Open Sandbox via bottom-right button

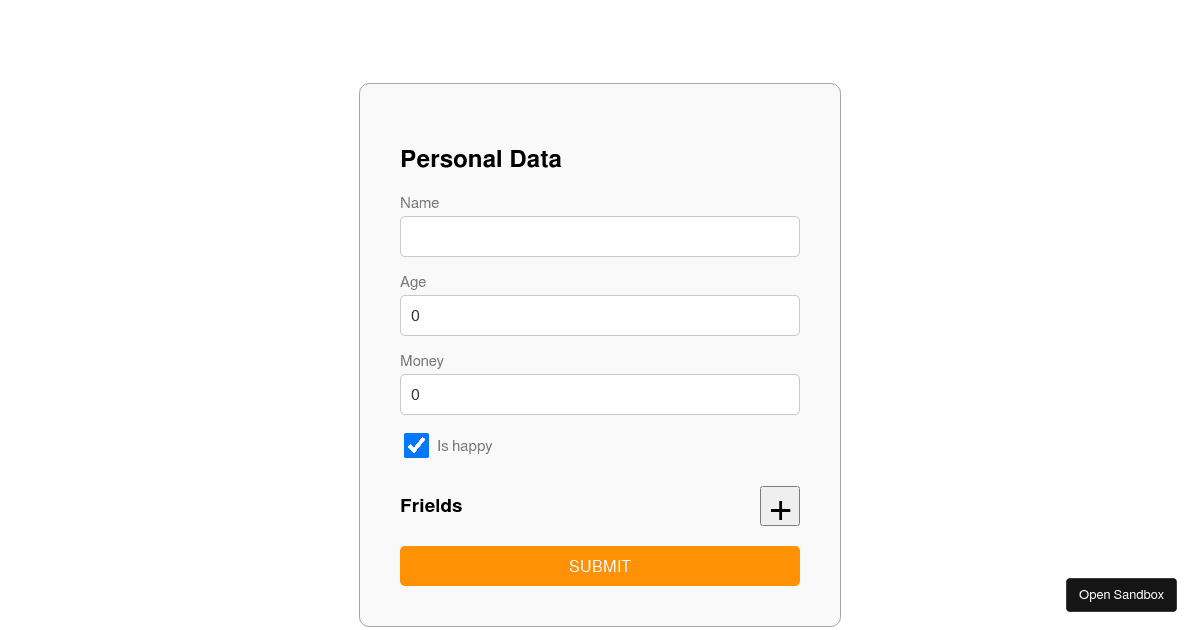1121,595
